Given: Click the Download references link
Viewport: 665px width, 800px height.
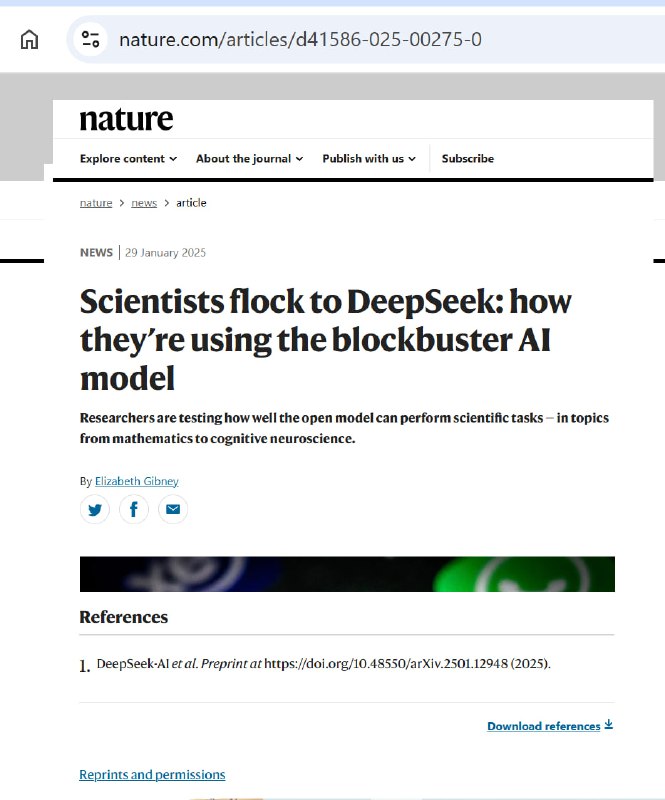Looking at the screenshot, I should (x=544, y=726).
